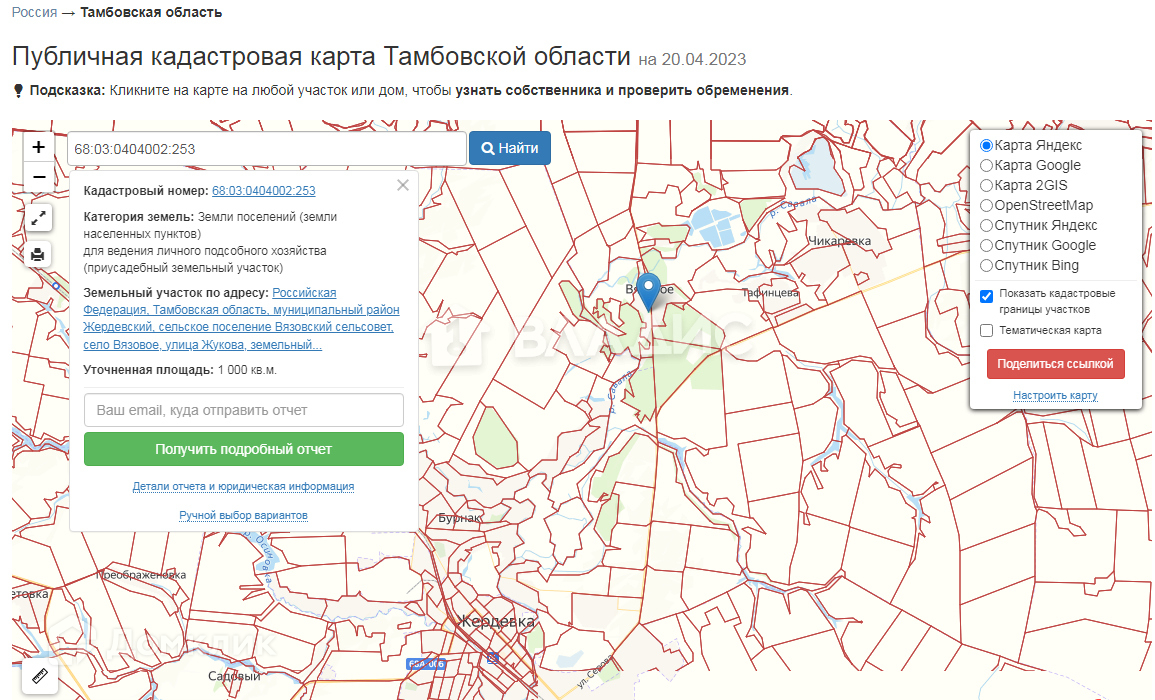The height and width of the screenshot is (700, 1155).
Task: Click Тамбовская область breadcrumb text
Action: pos(151,13)
